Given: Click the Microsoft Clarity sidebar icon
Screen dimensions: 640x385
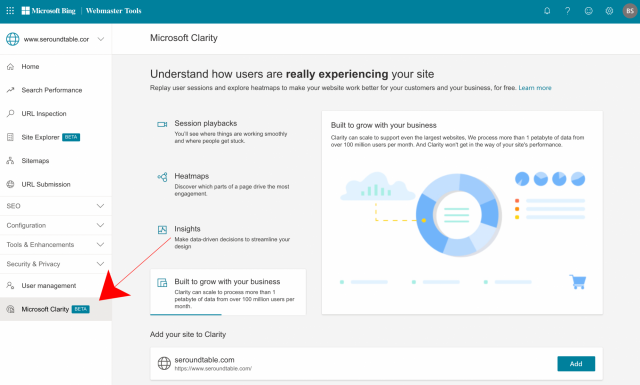Looking at the screenshot, I should pos(10,309).
